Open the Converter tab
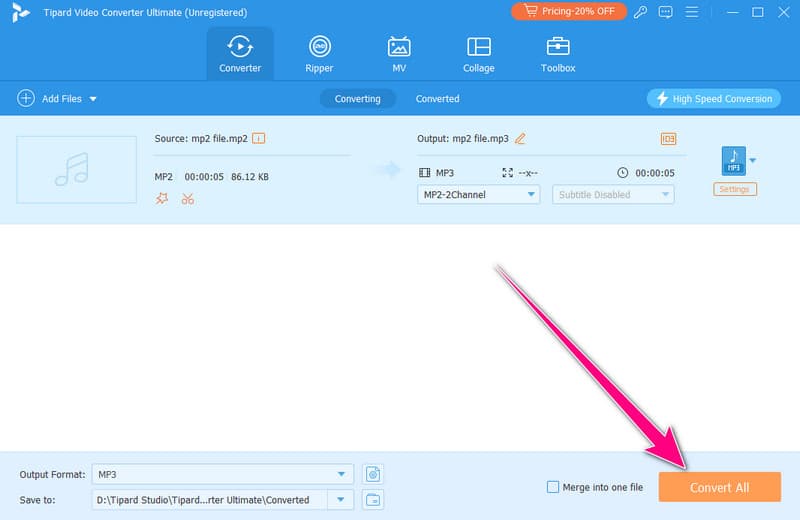This screenshot has height=520, width=800. pos(240,54)
